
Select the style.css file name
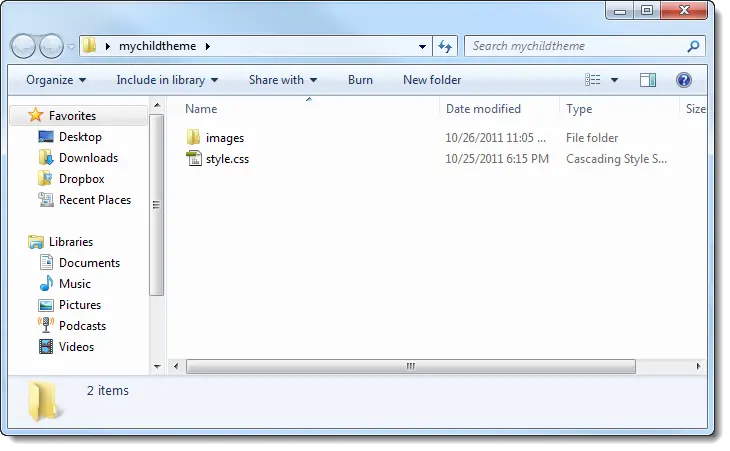(x=227, y=159)
